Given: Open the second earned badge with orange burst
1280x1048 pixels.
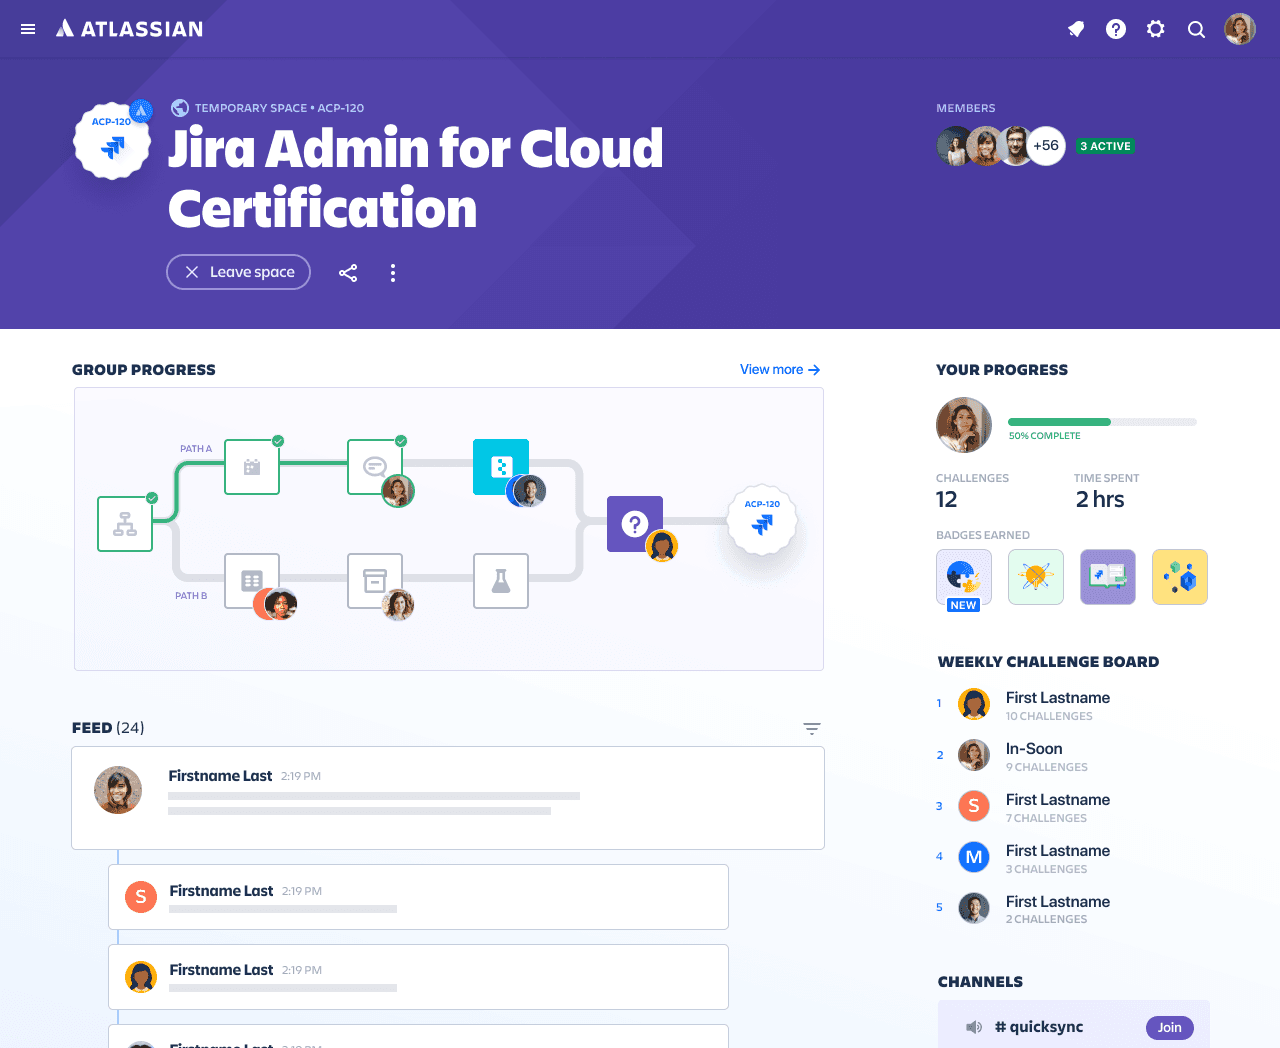Looking at the screenshot, I should coord(1036,577).
